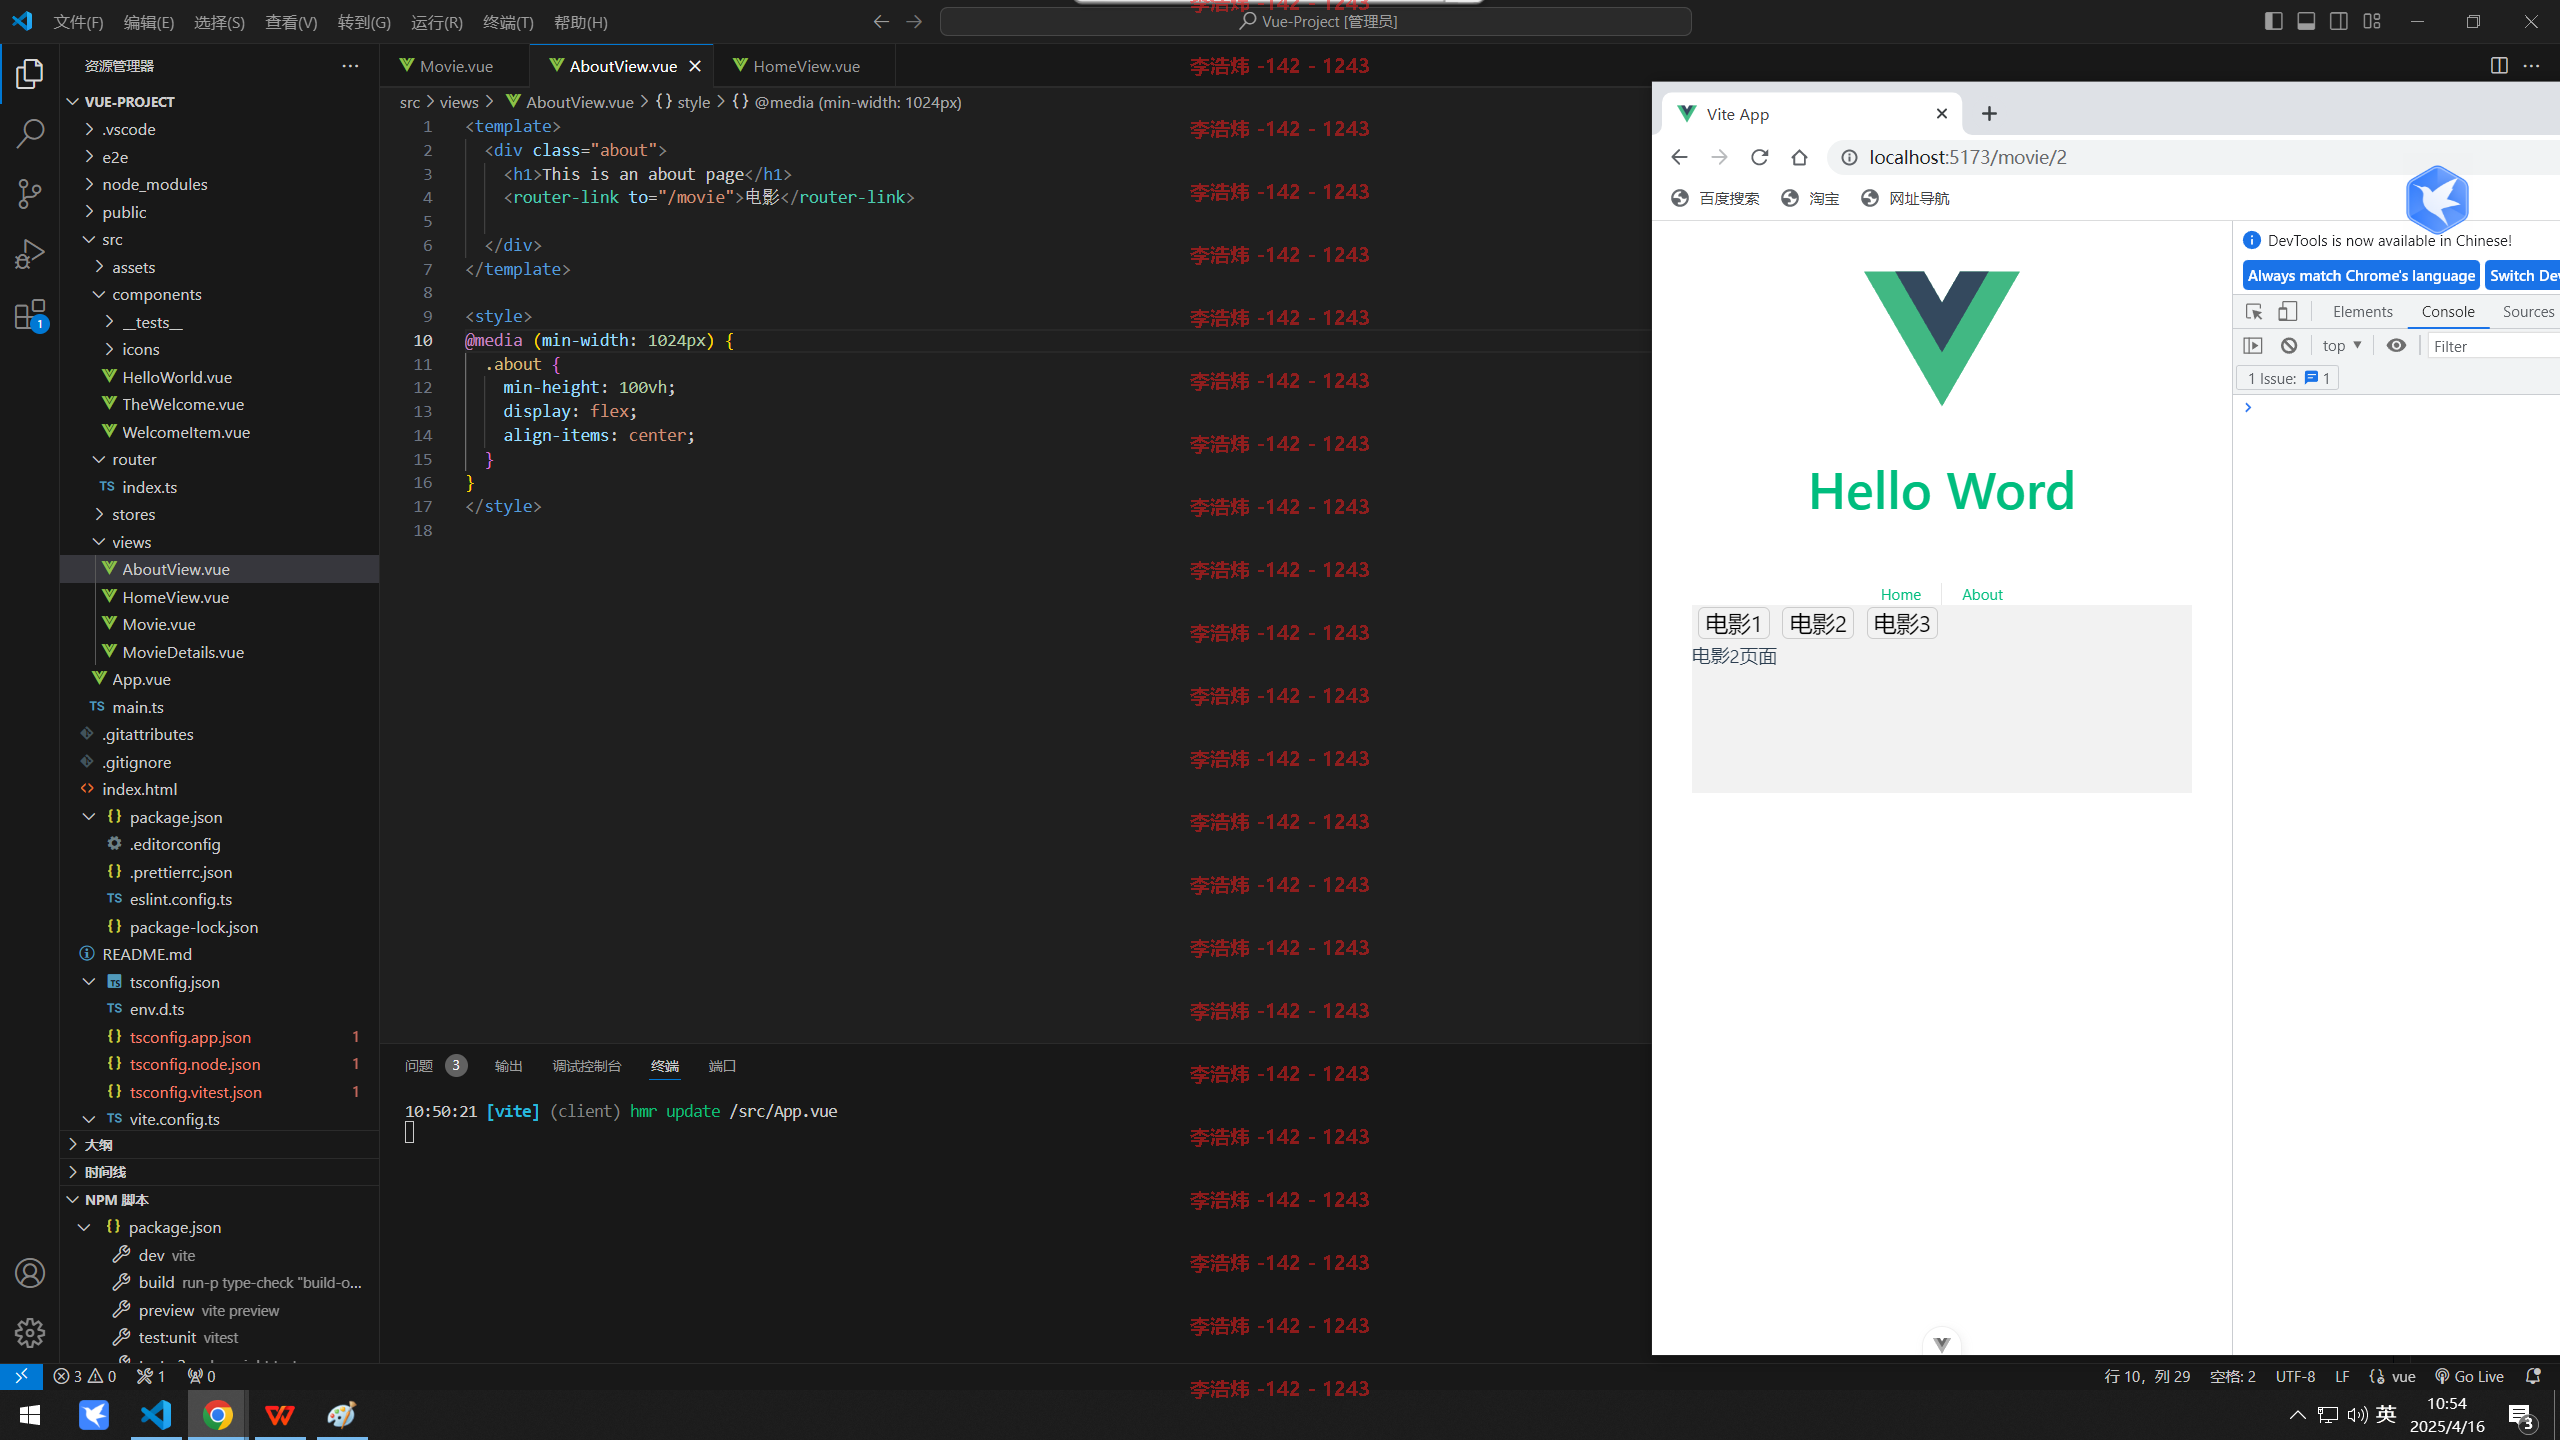The height and width of the screenshot is (1440, 2560).
Task: Open Chrome from the Windows taskbar
Action: [x=218, y=1415]
